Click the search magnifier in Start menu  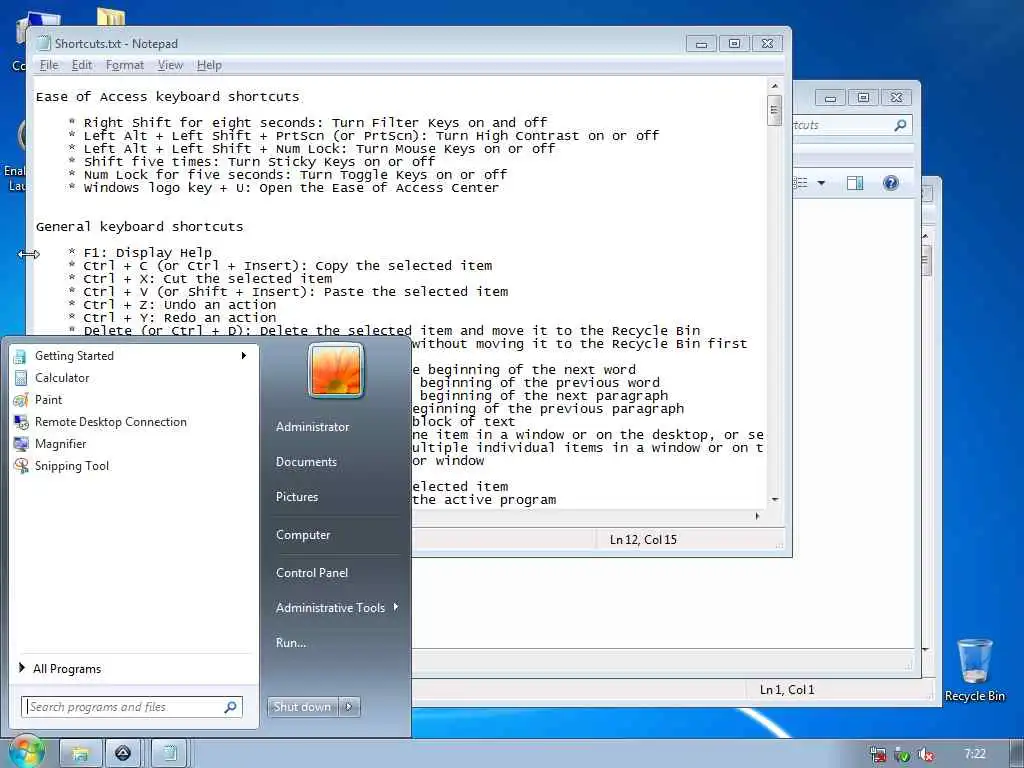click(230, 707)
